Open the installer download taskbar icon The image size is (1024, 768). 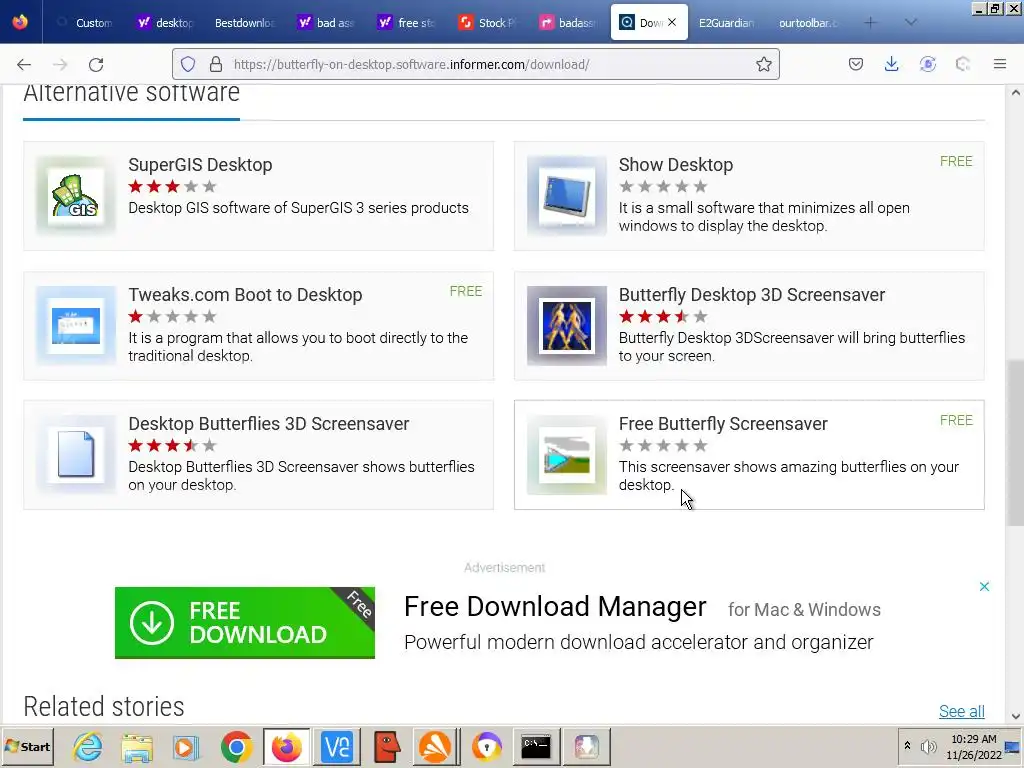(586, 746)
